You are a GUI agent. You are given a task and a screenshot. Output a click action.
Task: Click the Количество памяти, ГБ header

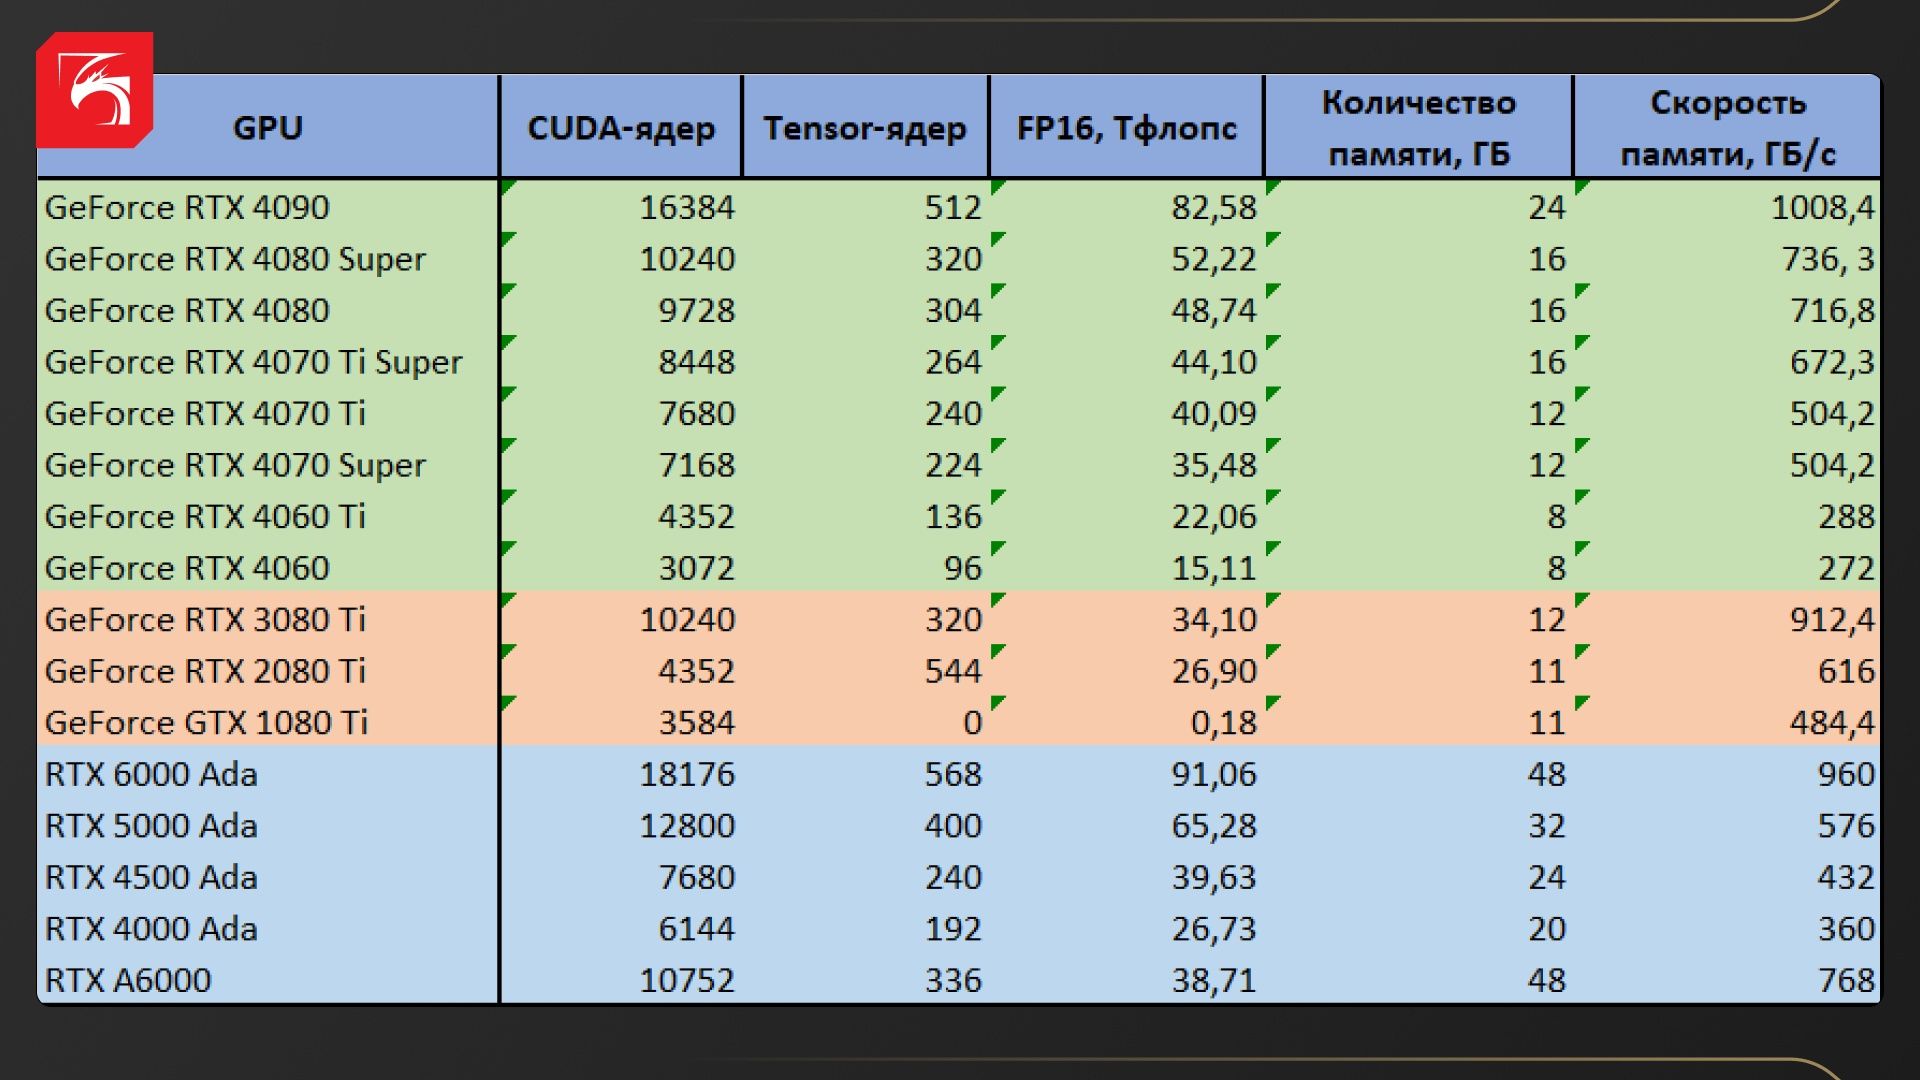[x=1418, y=128]
